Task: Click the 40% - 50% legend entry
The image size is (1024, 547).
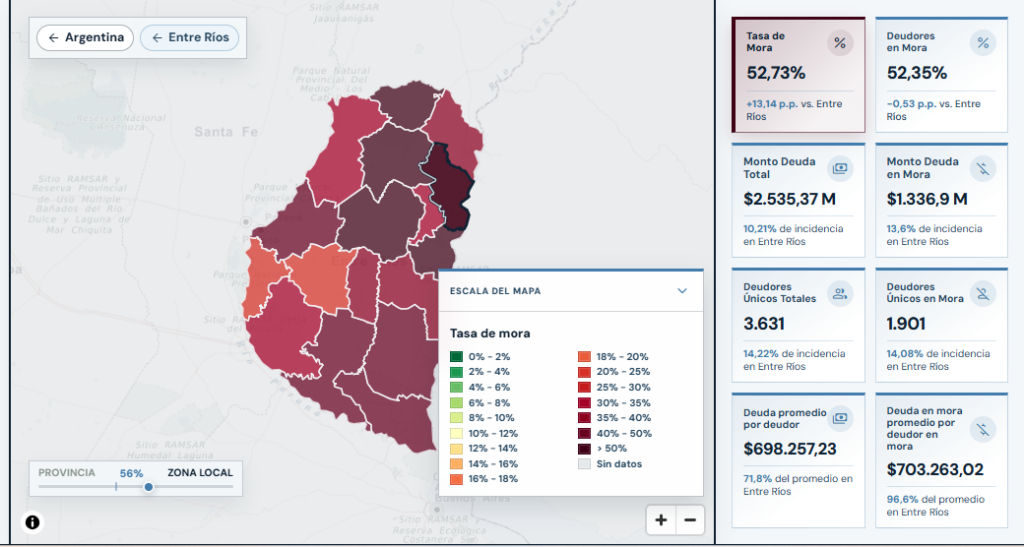Action: pyautogui.click(x=615, y=433)
